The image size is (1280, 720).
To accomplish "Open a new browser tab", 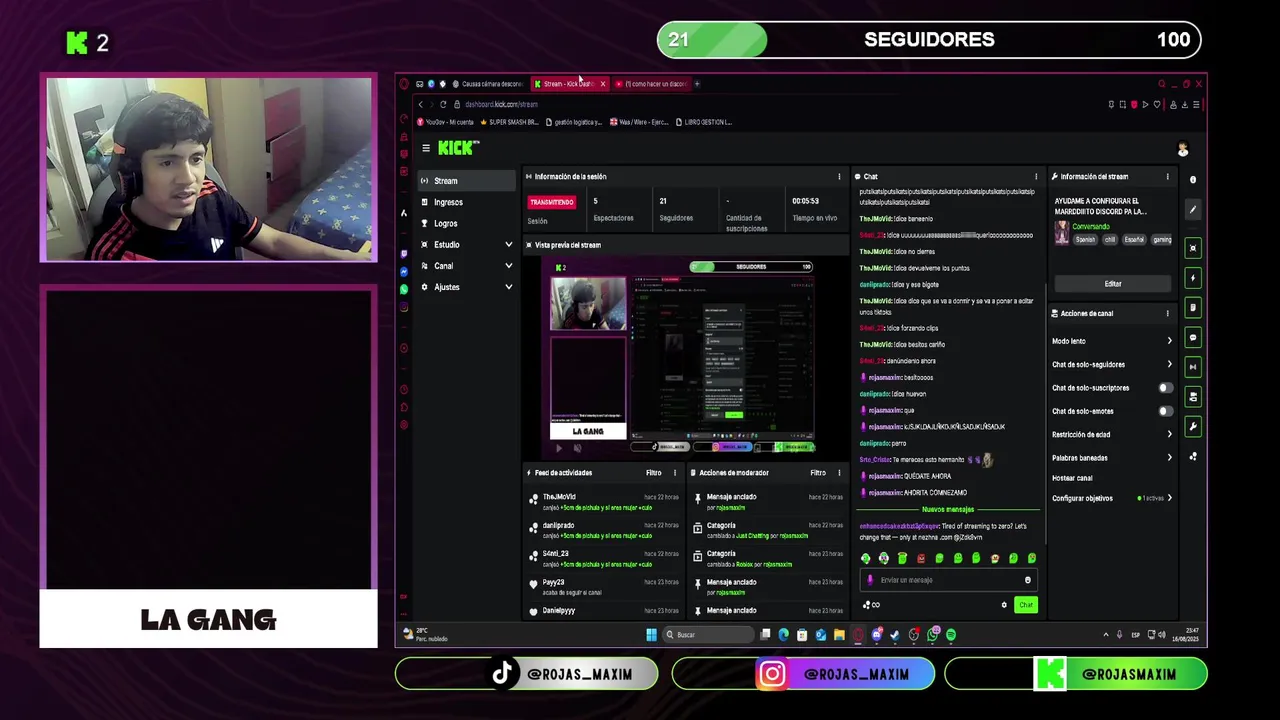I will coord(697,84).
